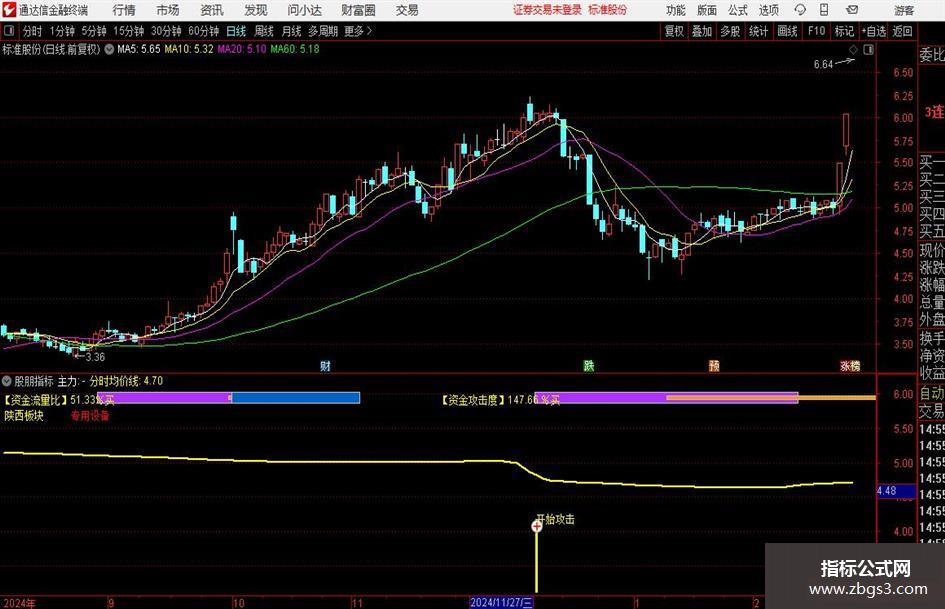Screen dimensions: 945x609
Task: Open the 功能 menu
Action: pos(676,10)
